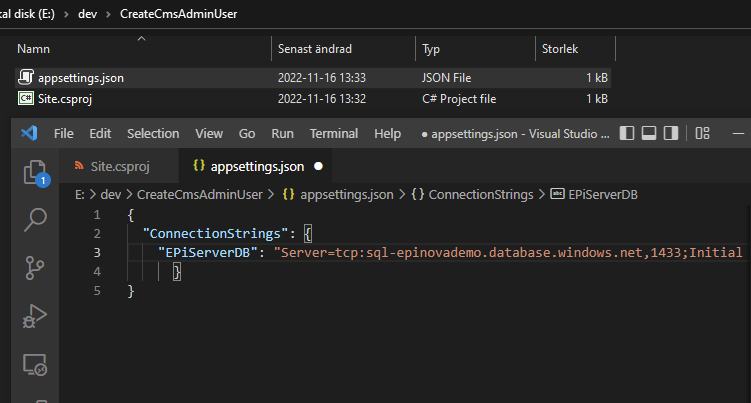This screenshot has height=403, width=751.
Task: Sort files by the Senast ändrad column
Action: (315, 49)
